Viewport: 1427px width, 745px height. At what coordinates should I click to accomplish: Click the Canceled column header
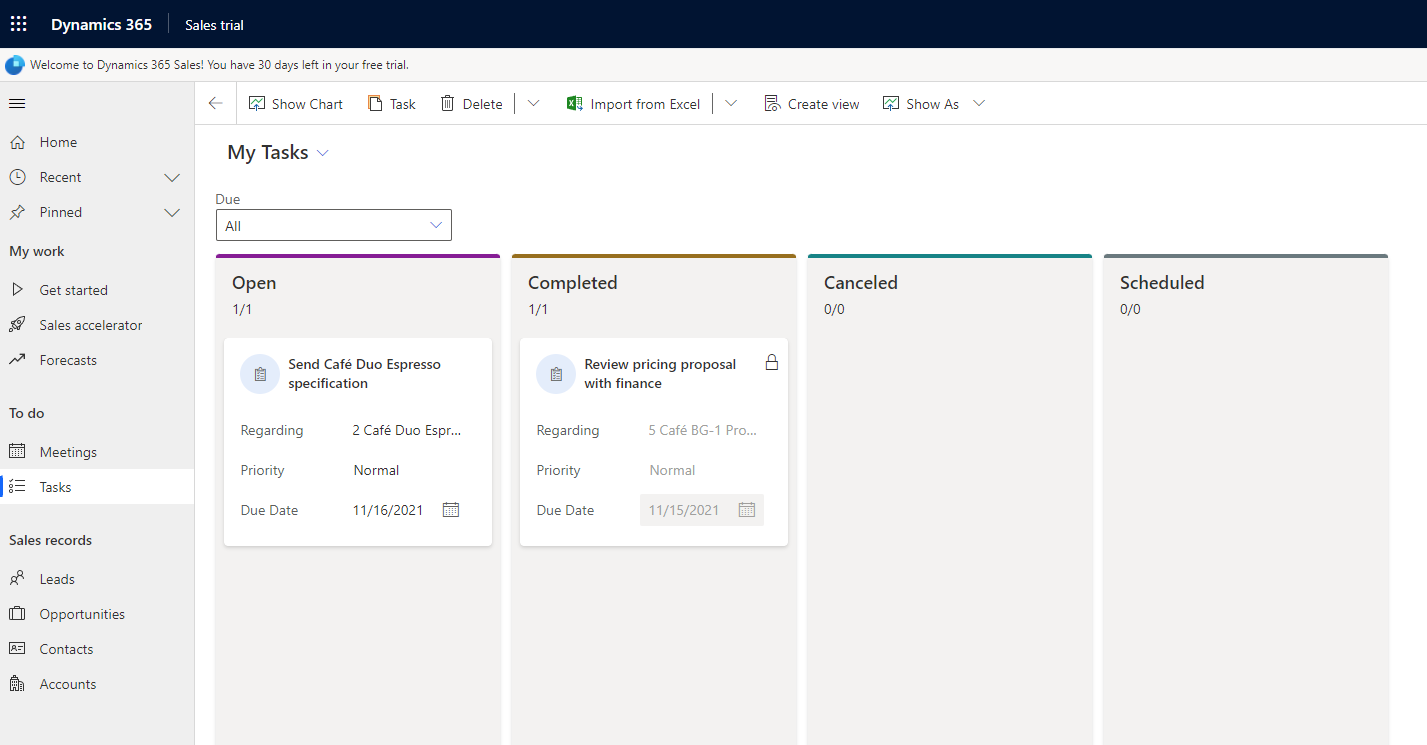pos(861,283)
